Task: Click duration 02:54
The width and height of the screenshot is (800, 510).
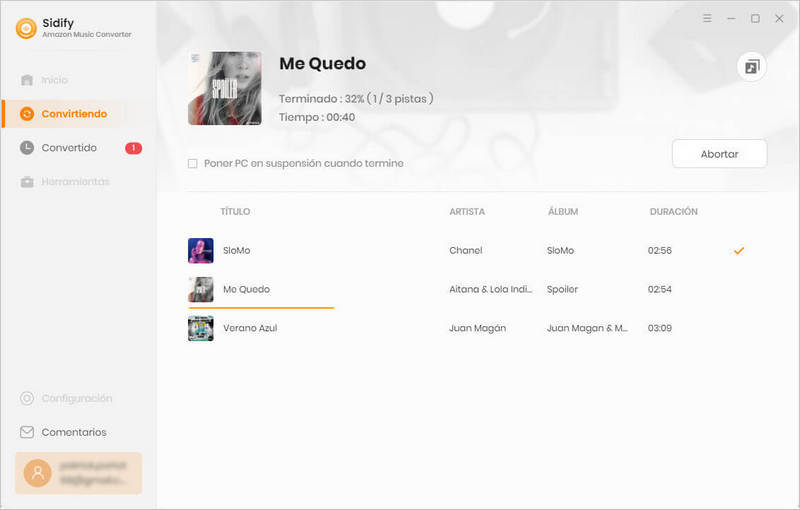Action: point(660,289)
